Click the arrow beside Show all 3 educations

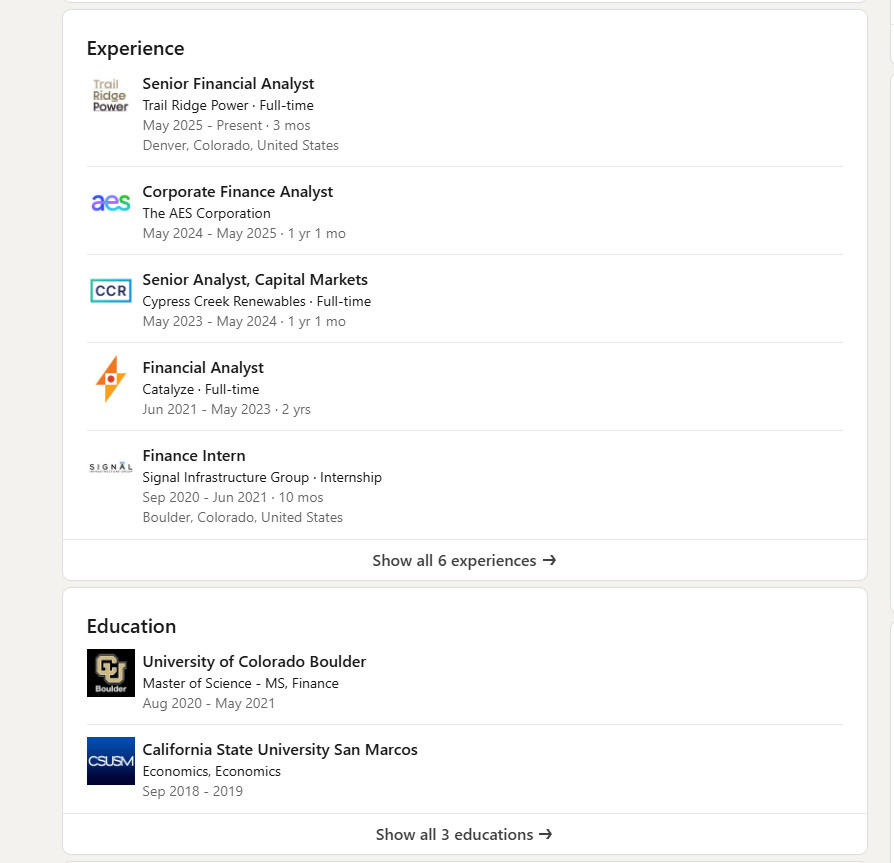coord(546,834)
